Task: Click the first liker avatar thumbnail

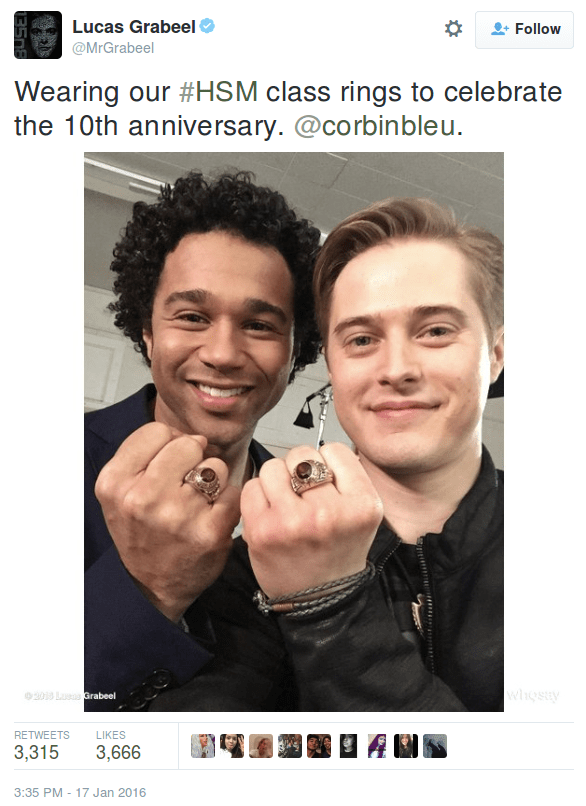Action: pyautogui.click(x=203, y=746)
